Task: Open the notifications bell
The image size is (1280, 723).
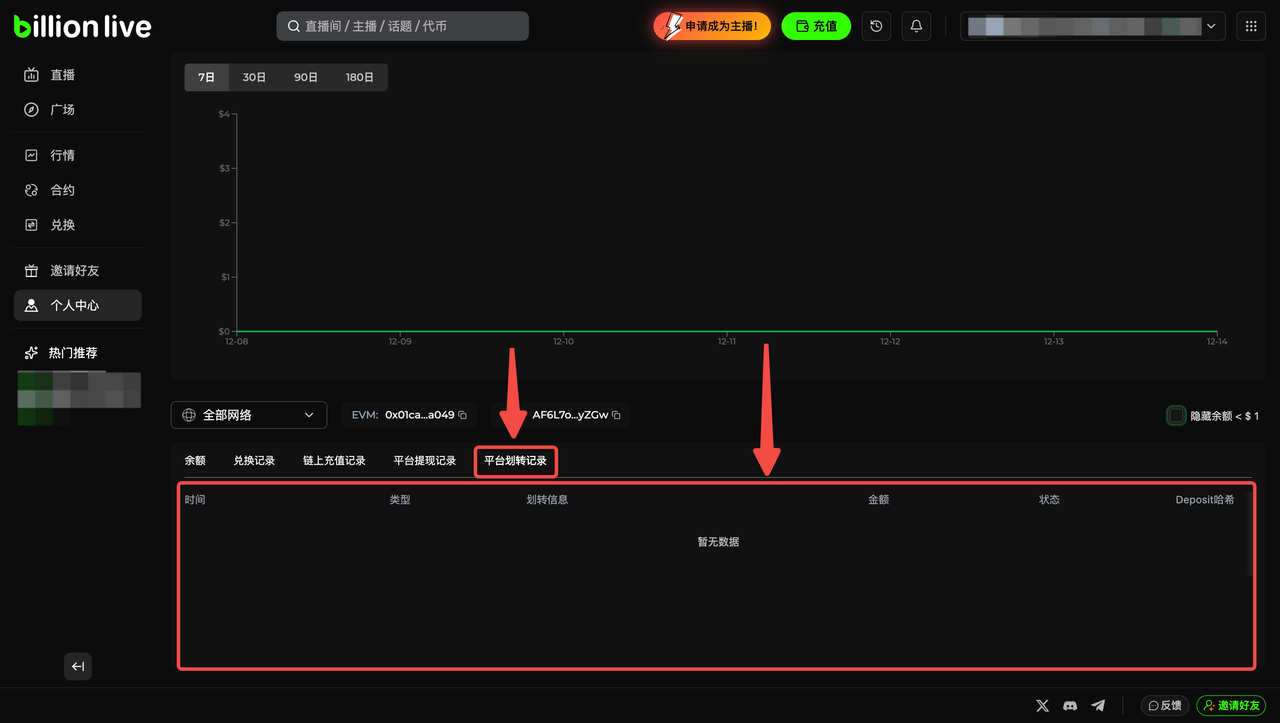Action: pos(916,26)
